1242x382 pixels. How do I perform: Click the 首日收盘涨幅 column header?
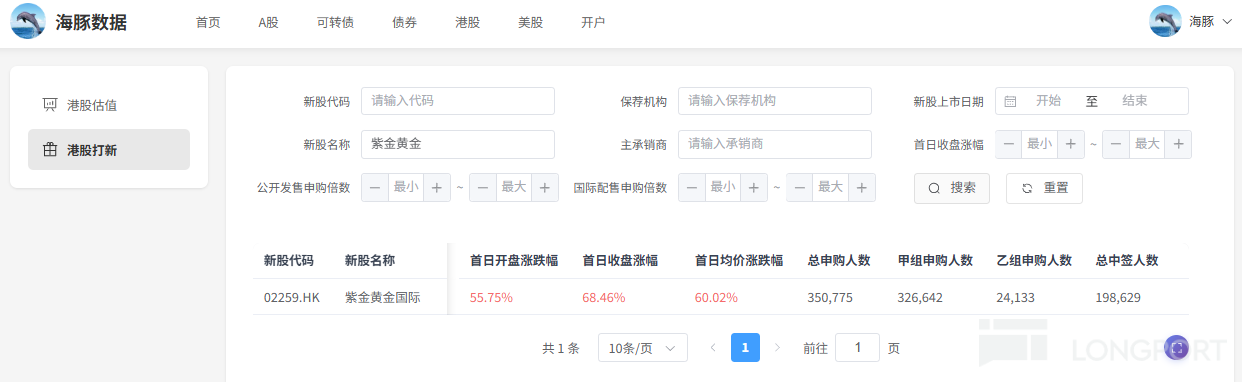[620, 261]
